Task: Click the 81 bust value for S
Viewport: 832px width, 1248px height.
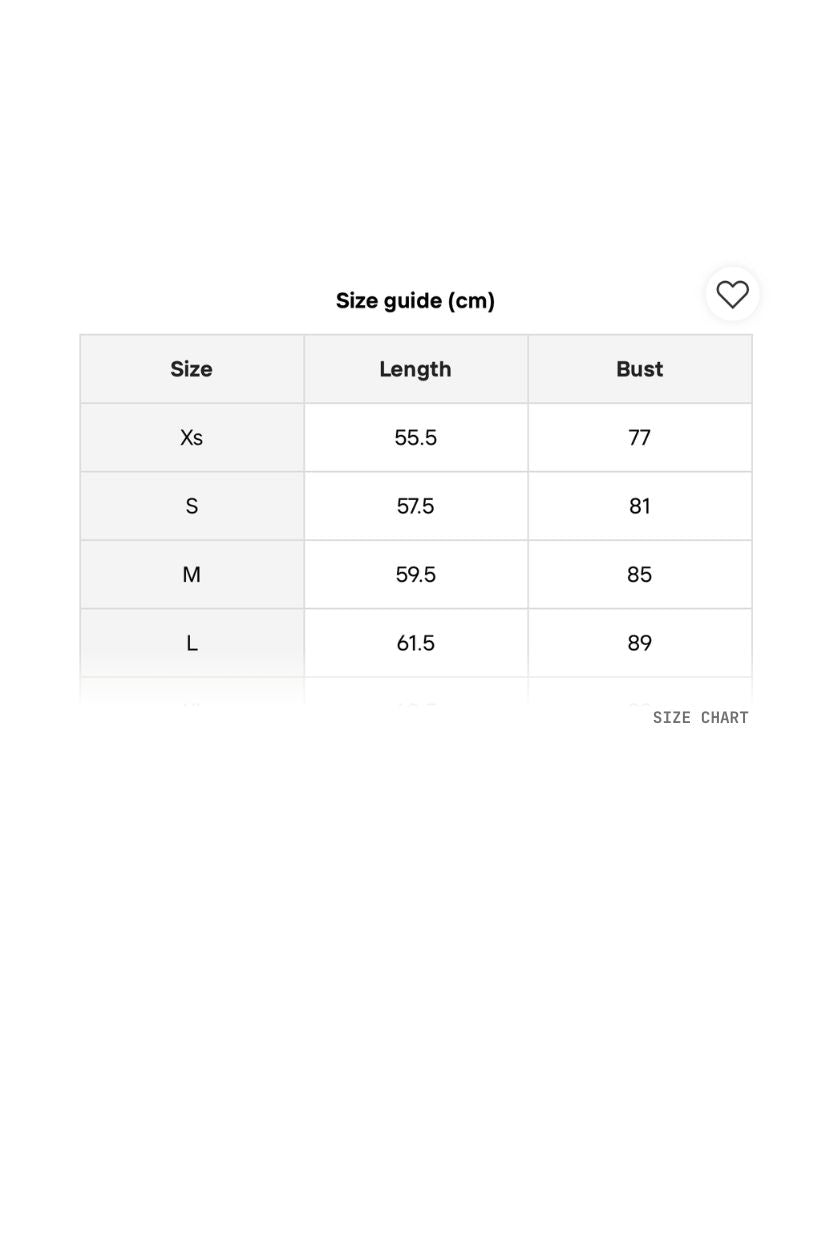Action: click(x=639, y=506)
